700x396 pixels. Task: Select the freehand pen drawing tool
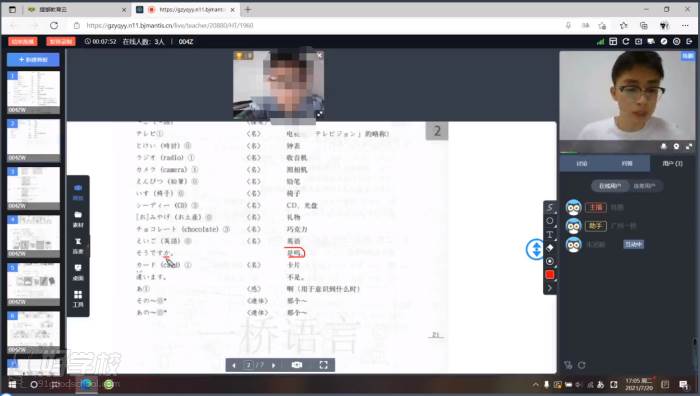(550, 207)
